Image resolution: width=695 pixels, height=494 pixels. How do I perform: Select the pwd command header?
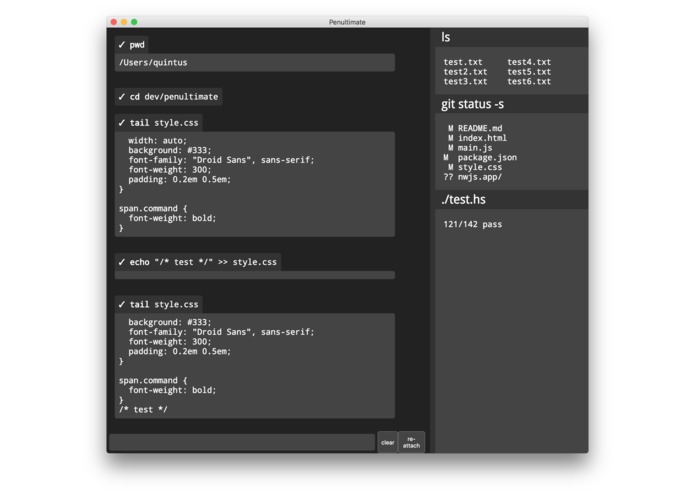pyautogui.click(x=132, y=45)
